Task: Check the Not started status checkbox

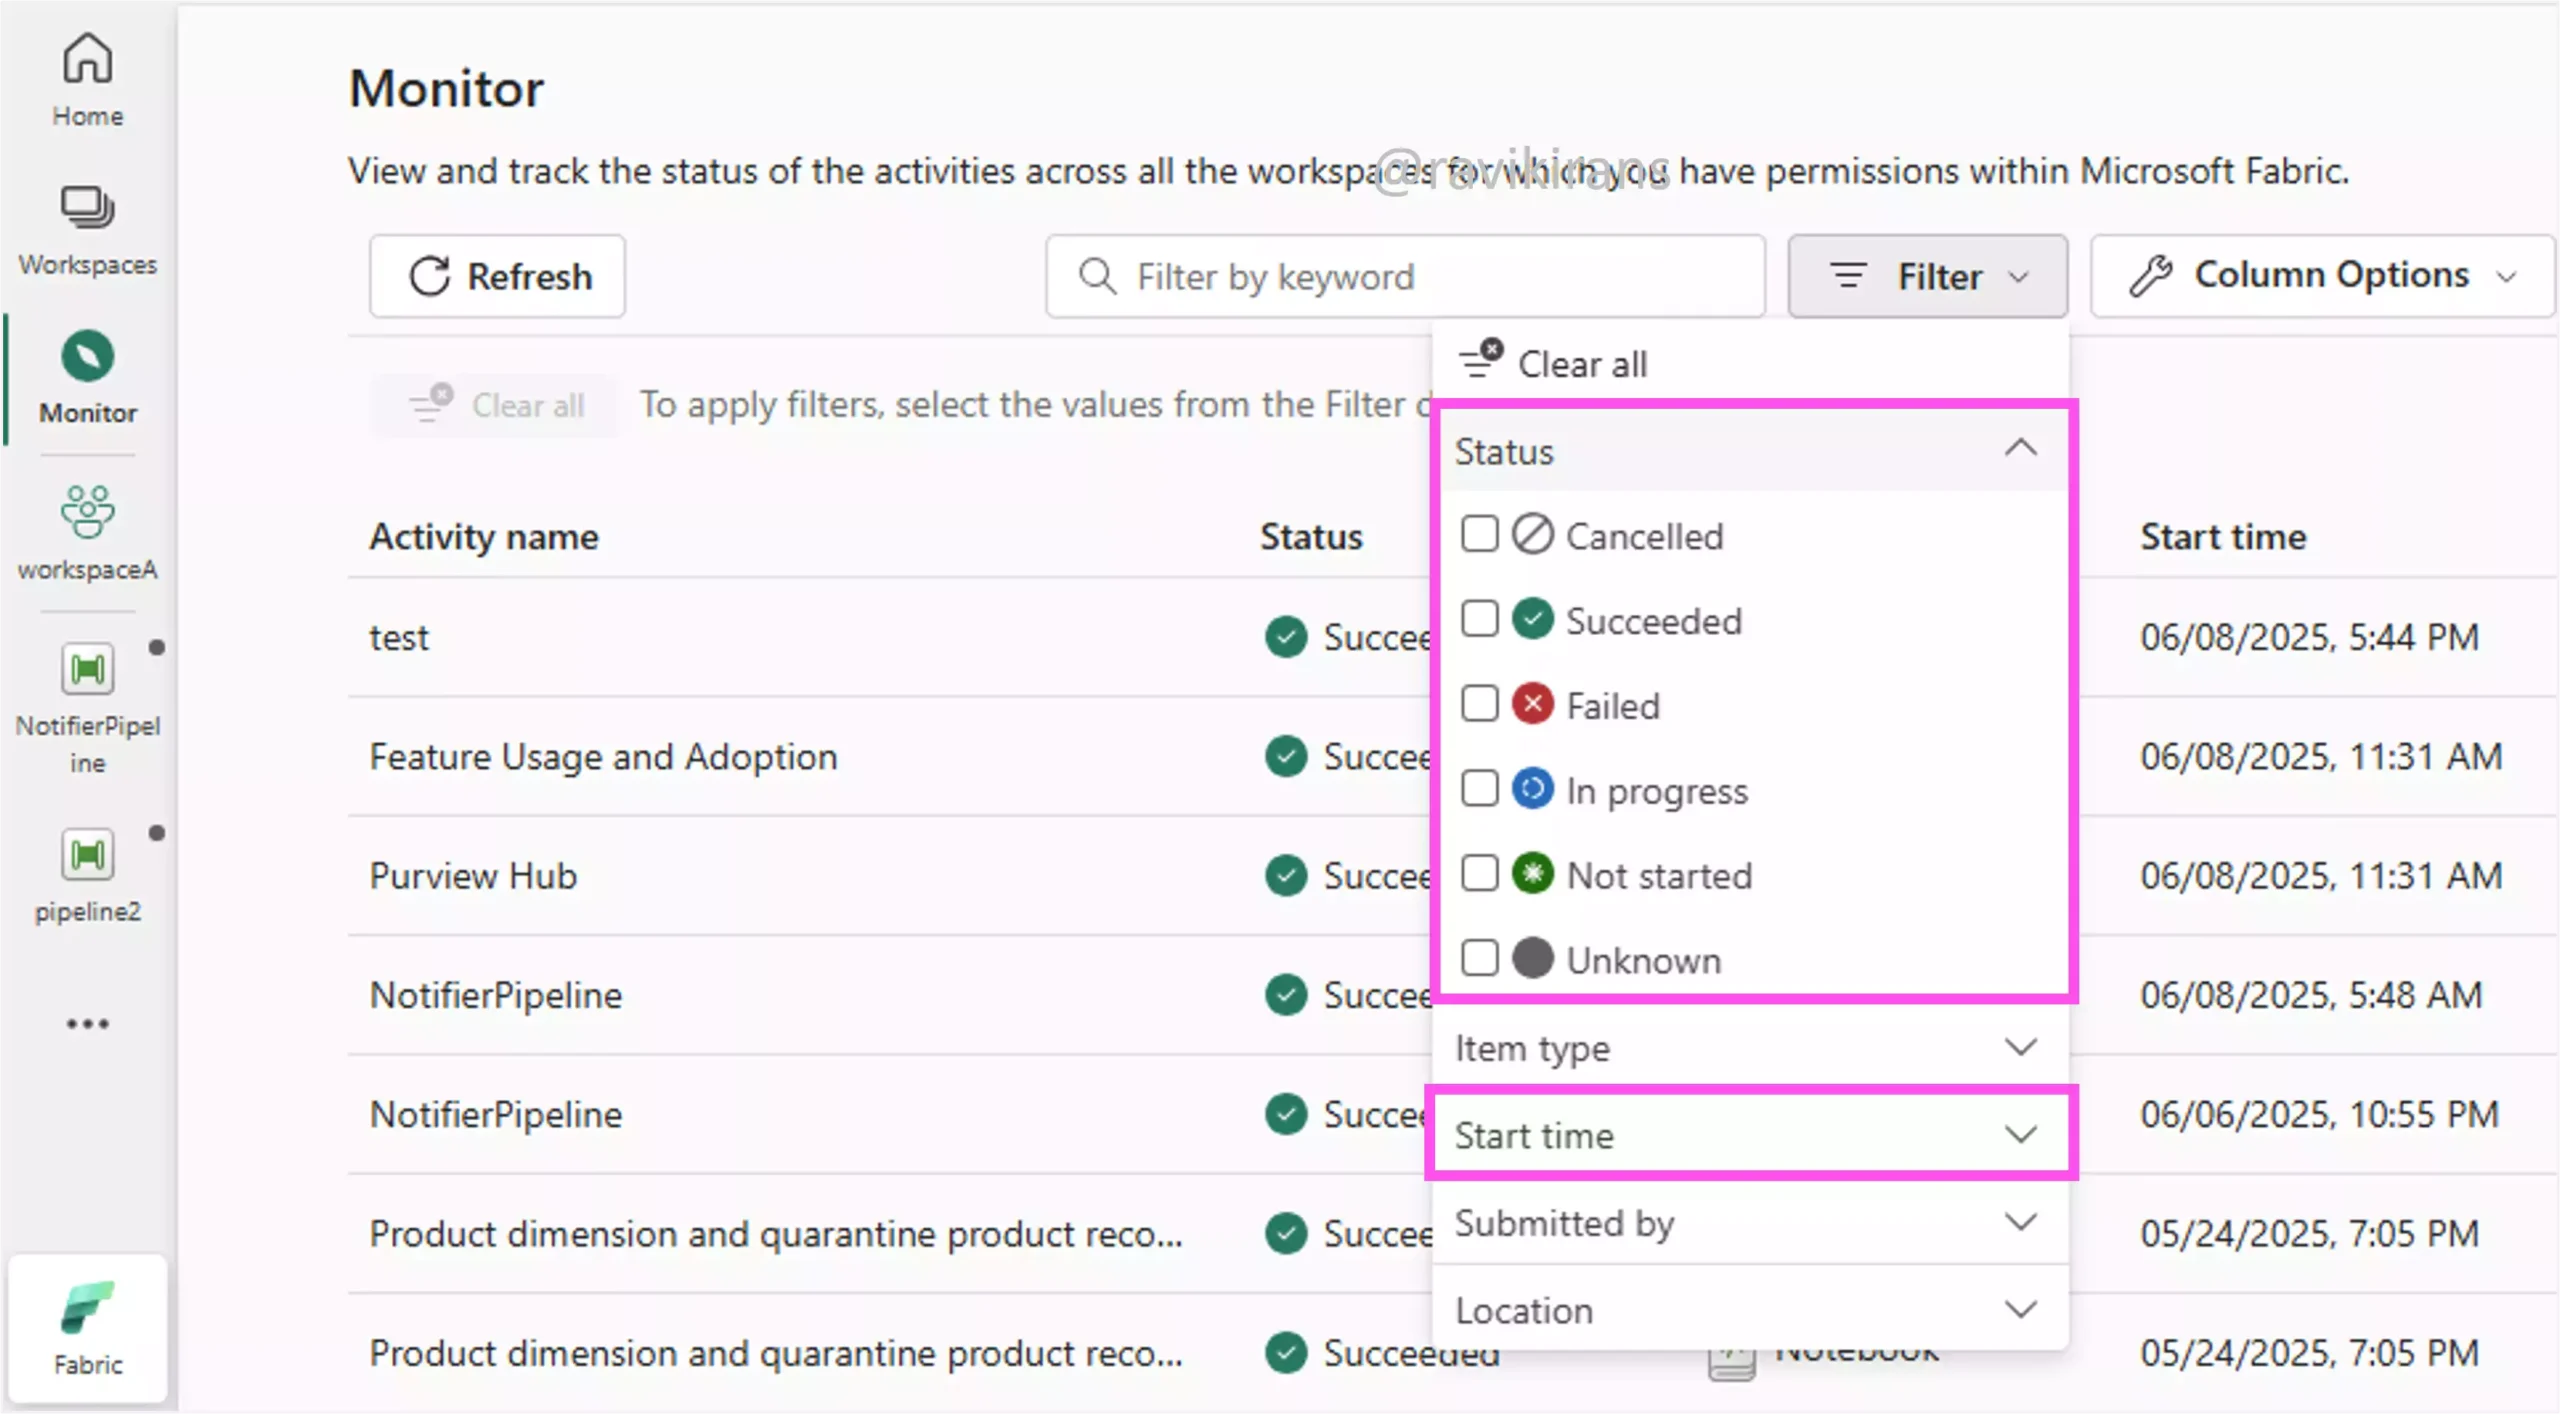Action: coord(1480,875)
